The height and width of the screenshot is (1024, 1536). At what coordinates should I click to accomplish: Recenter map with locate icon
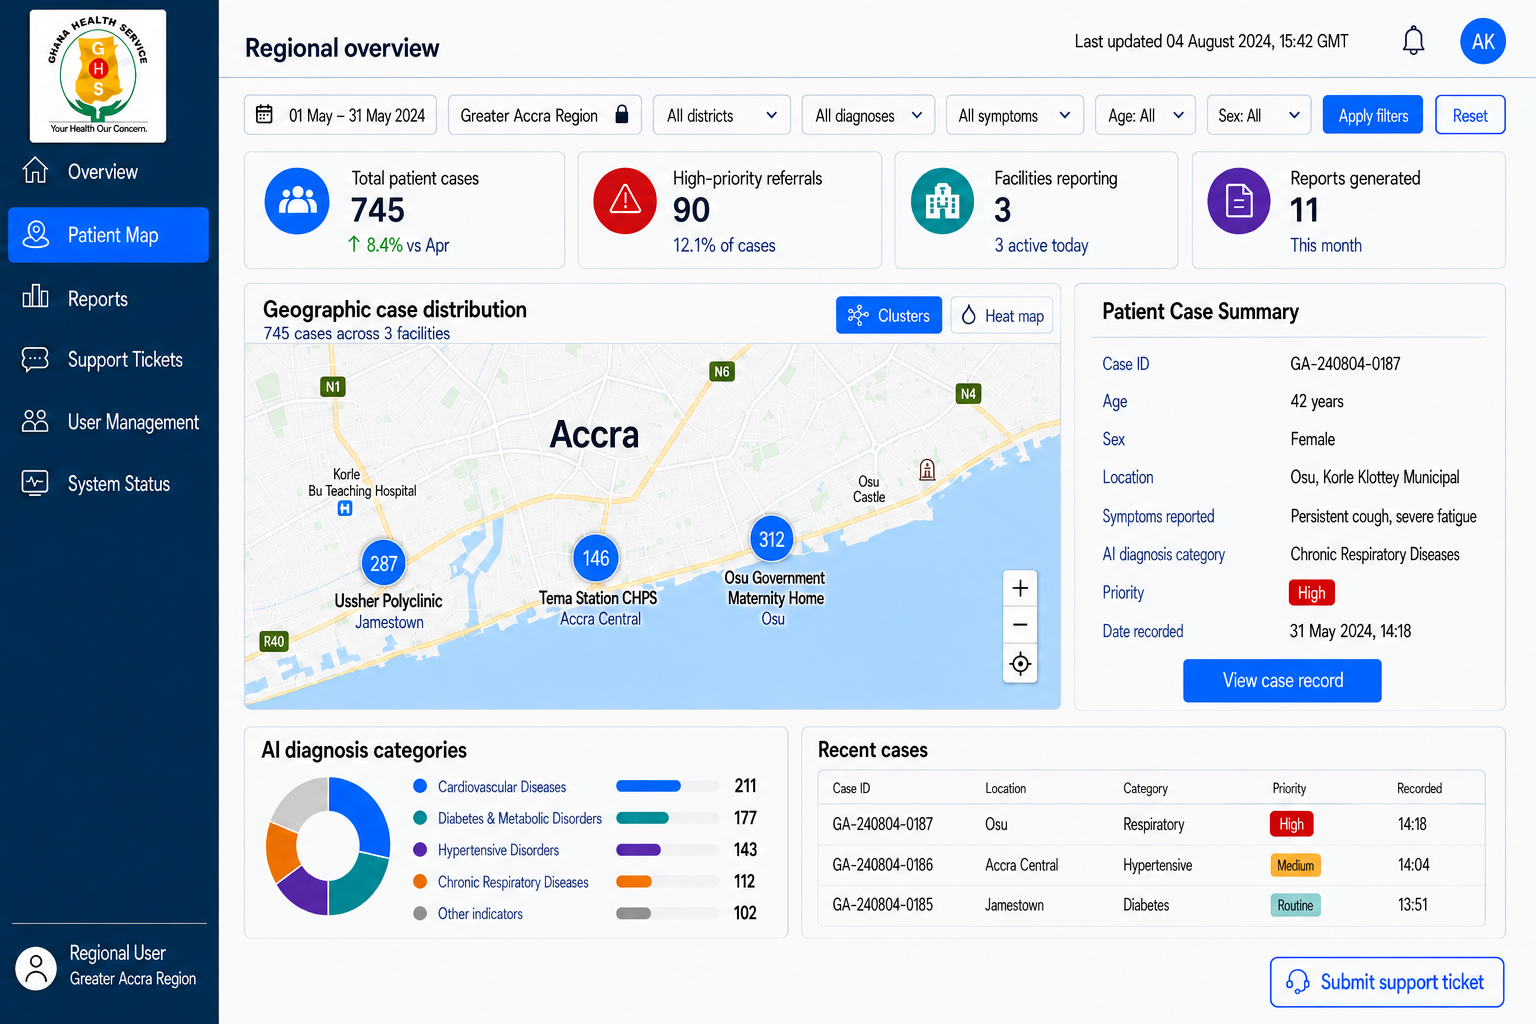[1020, 664]
